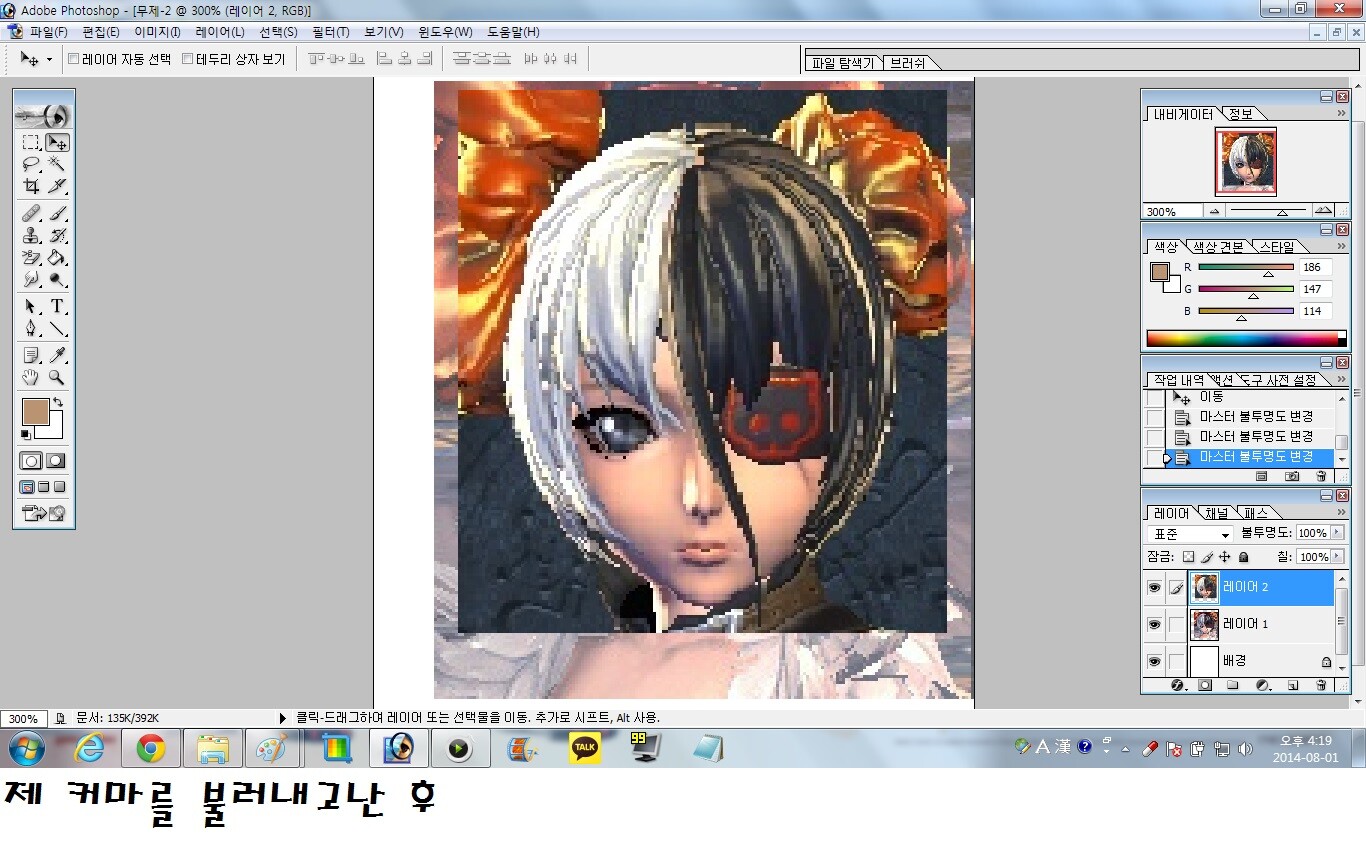Select the Lasso tool

[x=31, y=164]
